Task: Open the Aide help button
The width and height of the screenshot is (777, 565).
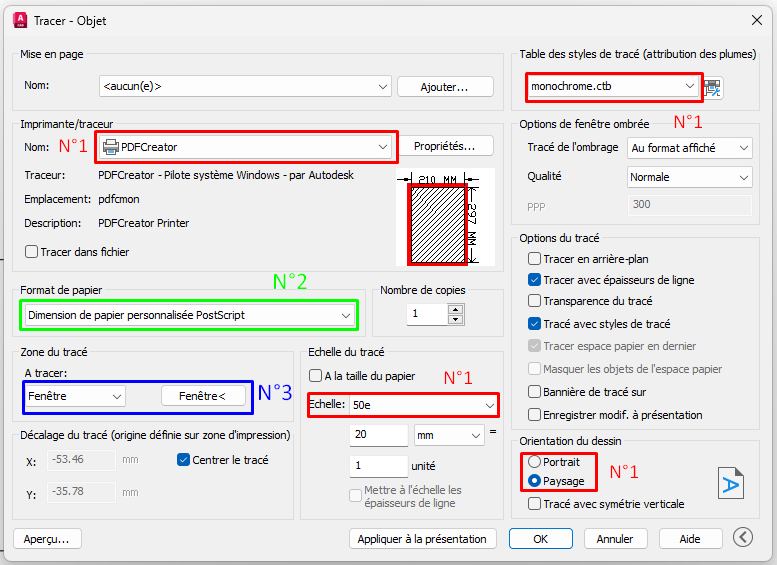Action: 690,539
